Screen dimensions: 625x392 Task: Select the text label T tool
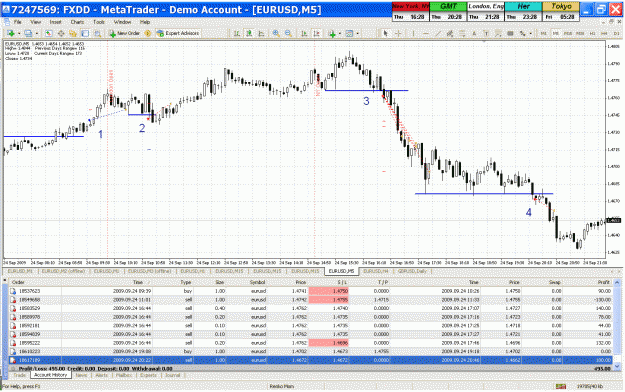486,33
